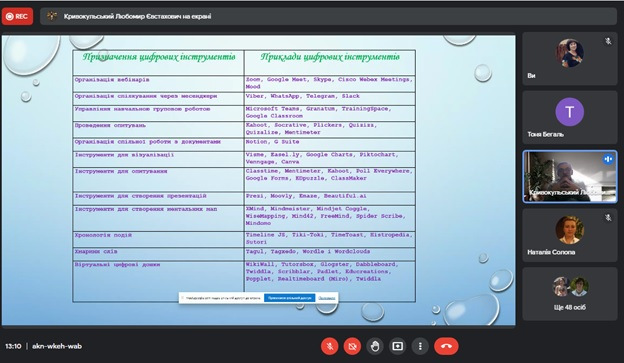Click the meeting code akn-wkeh-wab
This screenshot has height=363, width=624.
tap(57, 346)
